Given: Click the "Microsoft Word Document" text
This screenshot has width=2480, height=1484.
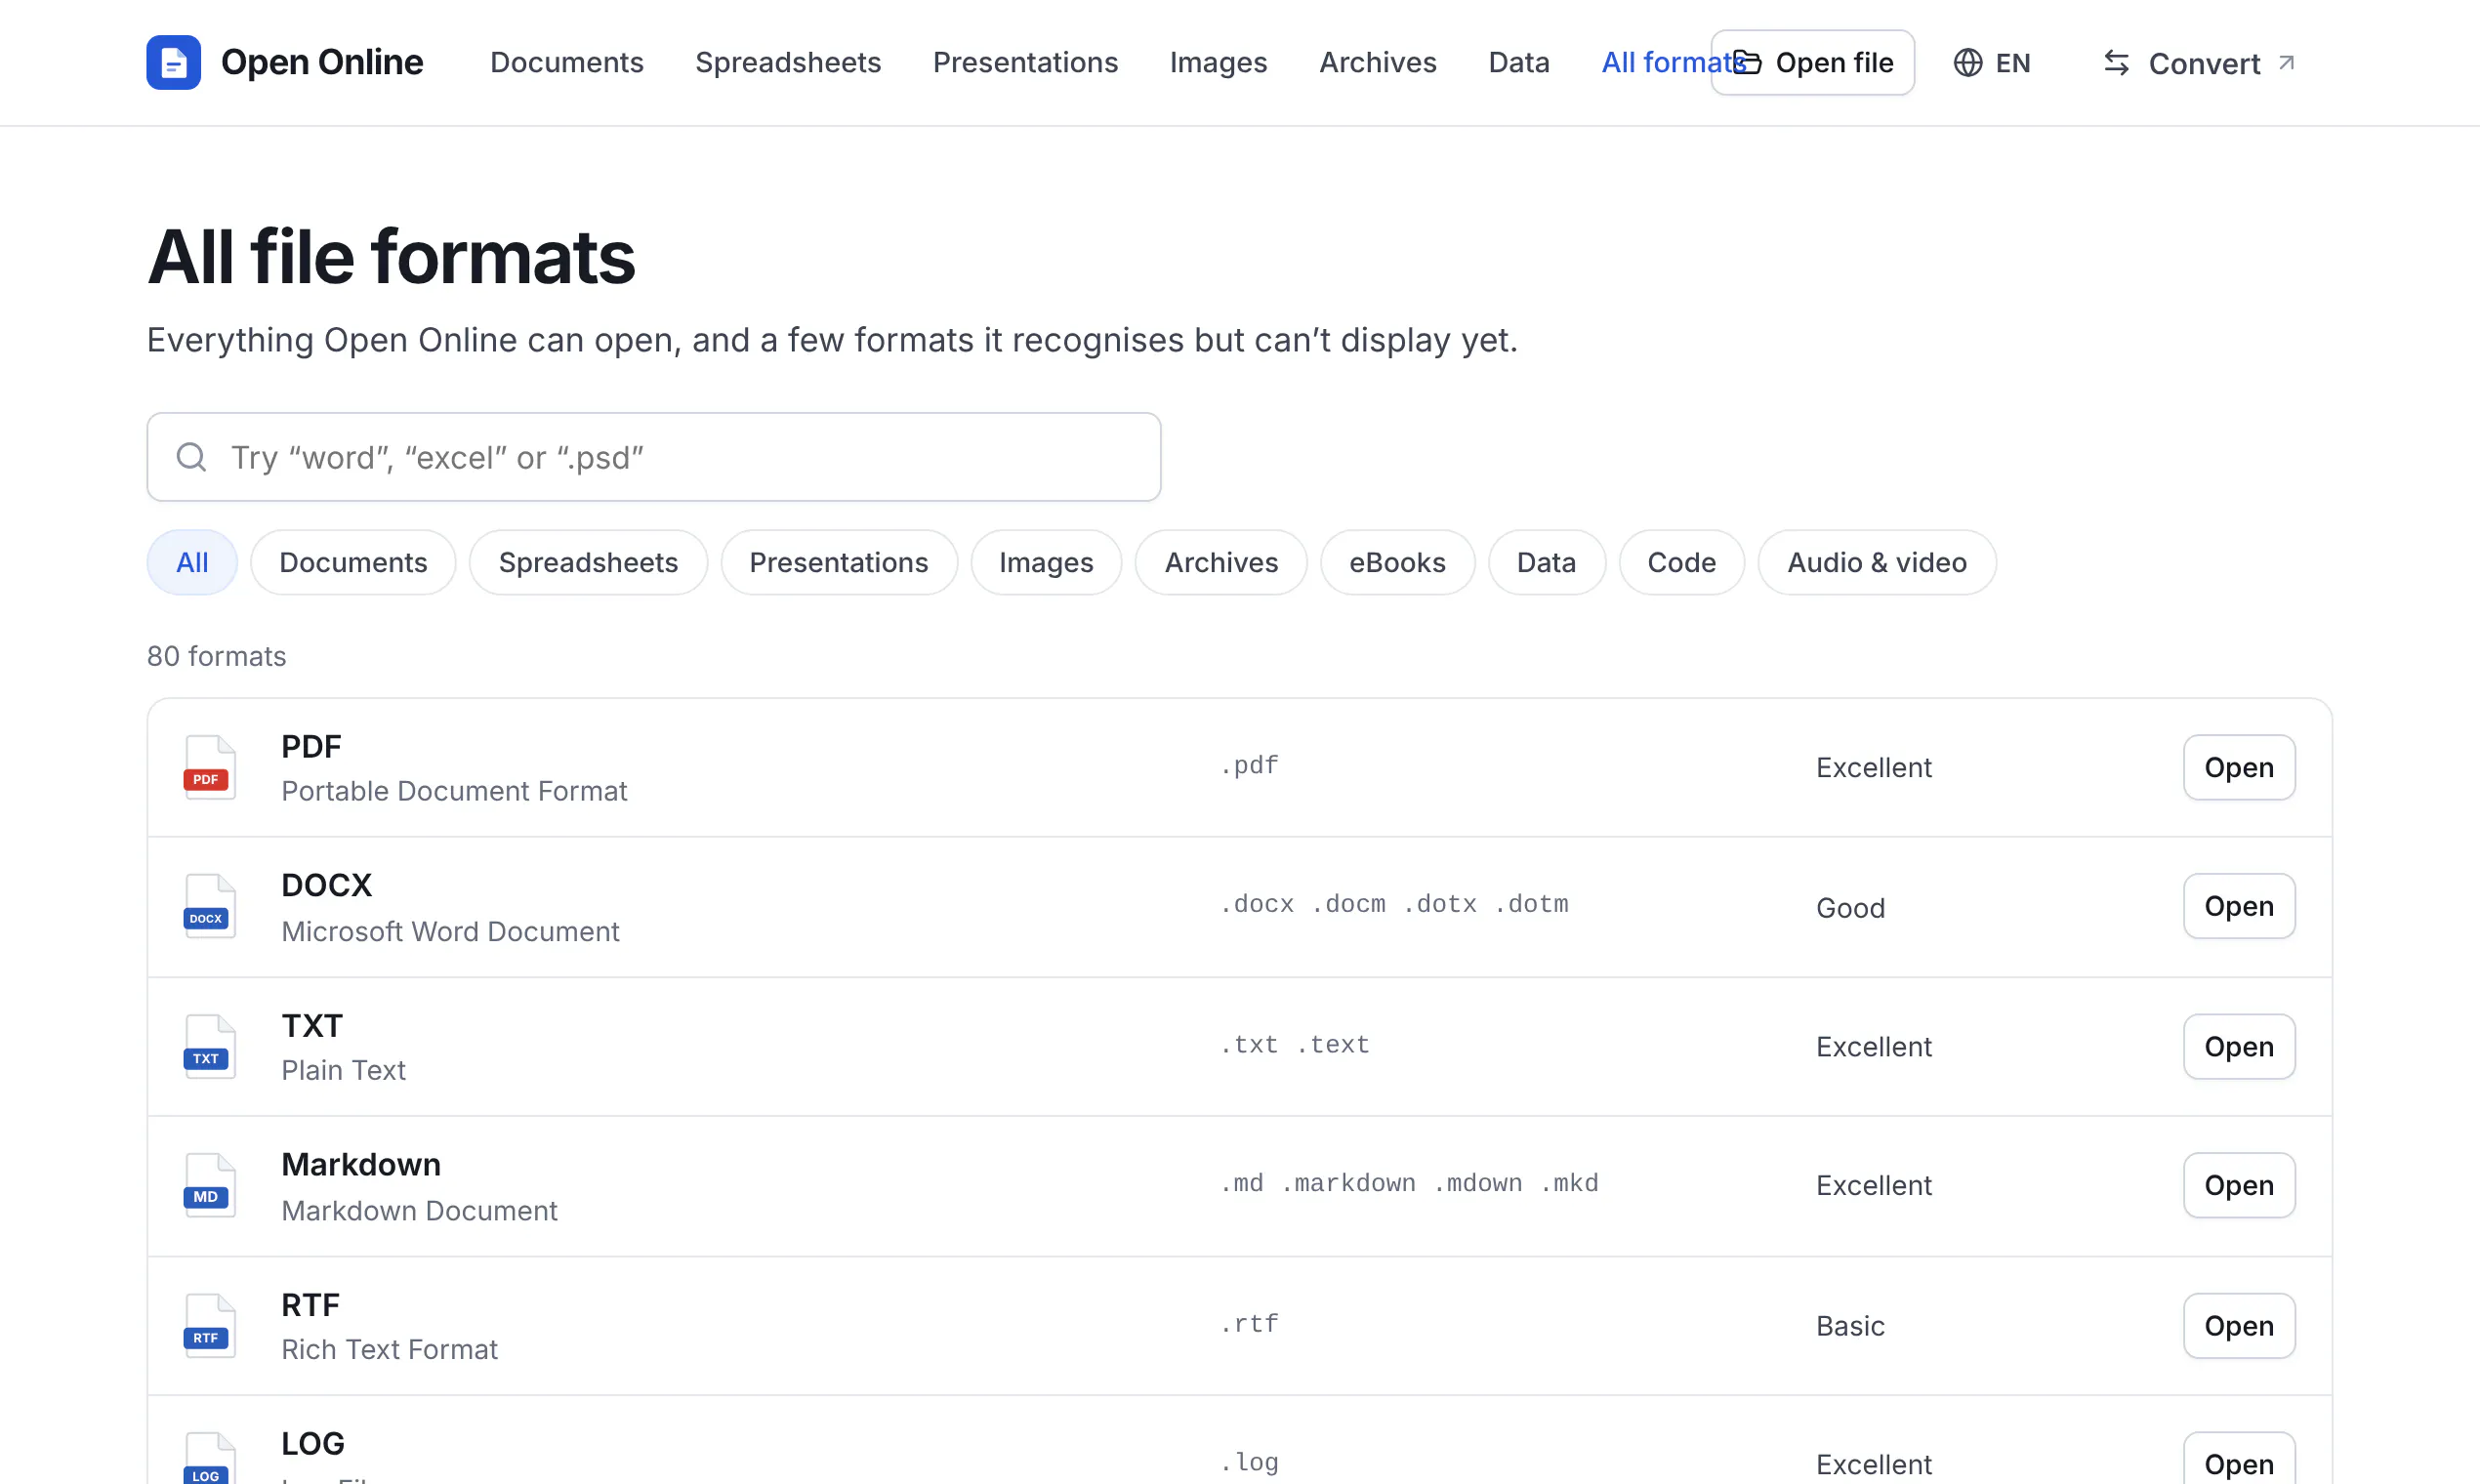Looking at the screenshot, I should (450, 931).
